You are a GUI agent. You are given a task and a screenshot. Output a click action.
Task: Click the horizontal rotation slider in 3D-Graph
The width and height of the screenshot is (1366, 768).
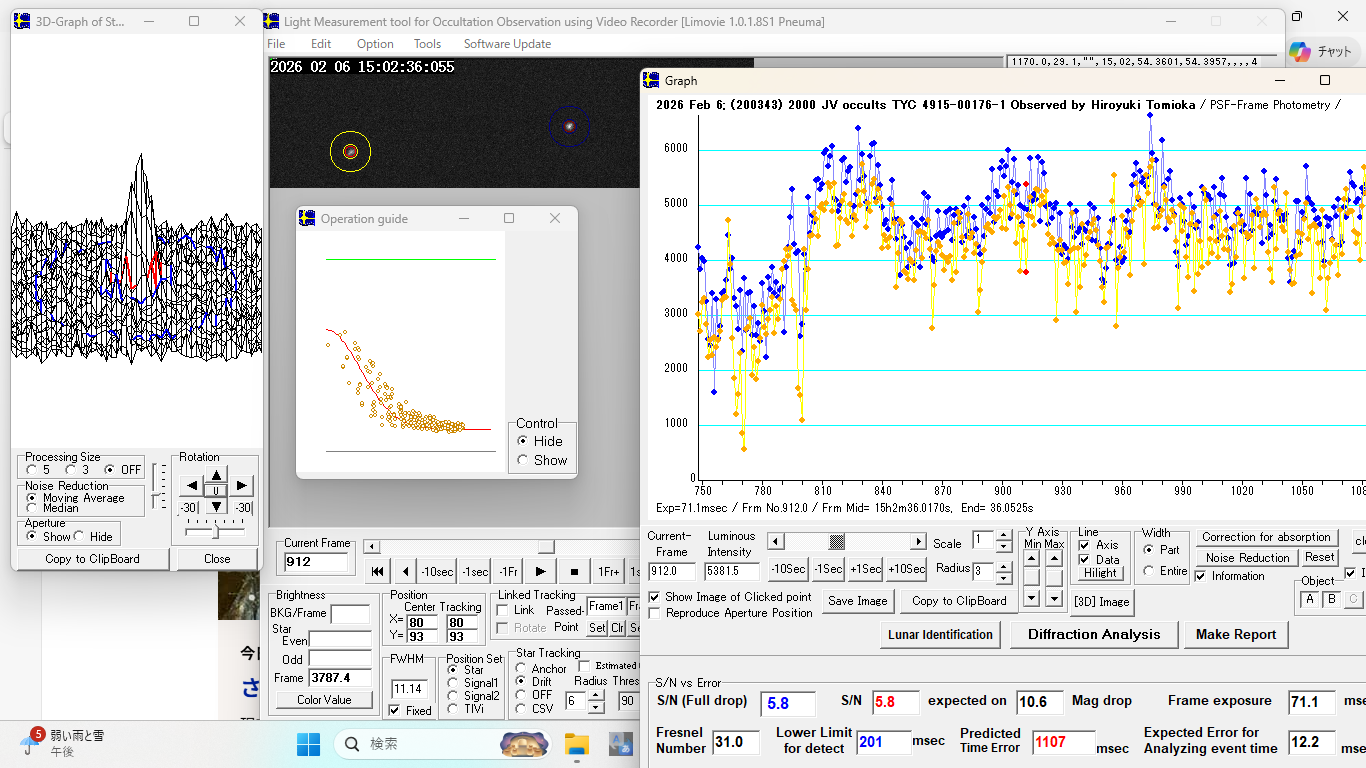[216, 532]
